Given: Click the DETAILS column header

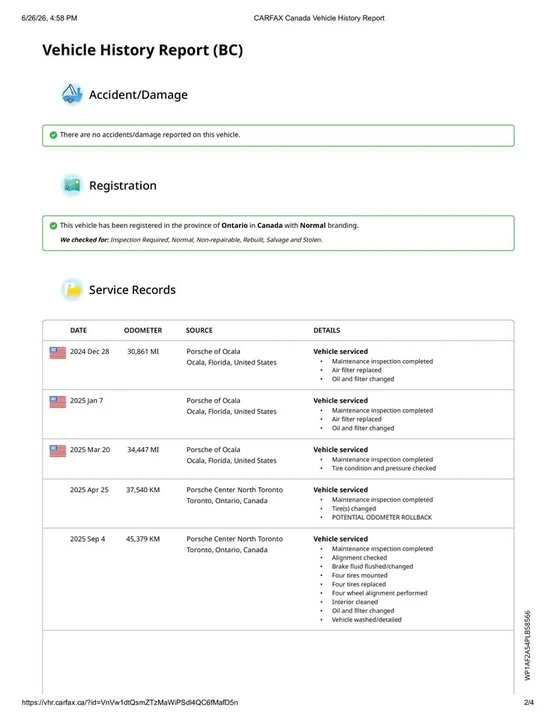Looking at the screenshot, I should (327, 330).
